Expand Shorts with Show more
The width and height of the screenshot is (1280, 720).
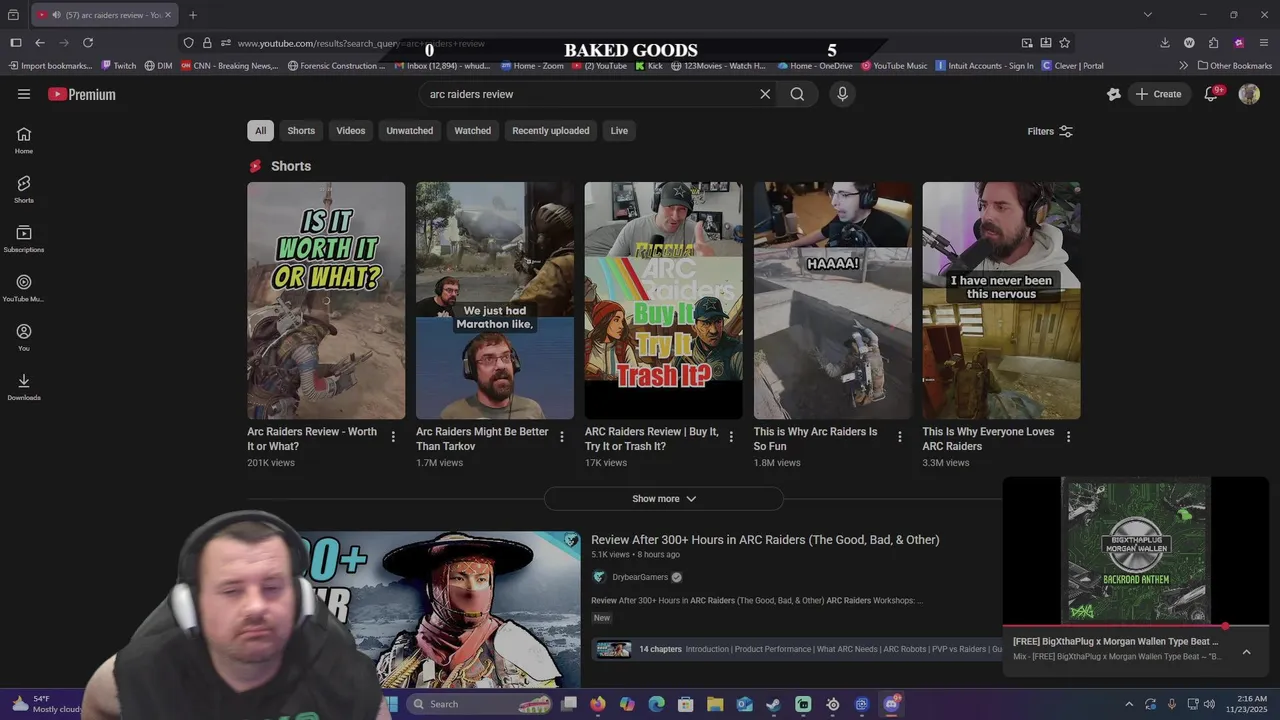[x=664, y=499]
